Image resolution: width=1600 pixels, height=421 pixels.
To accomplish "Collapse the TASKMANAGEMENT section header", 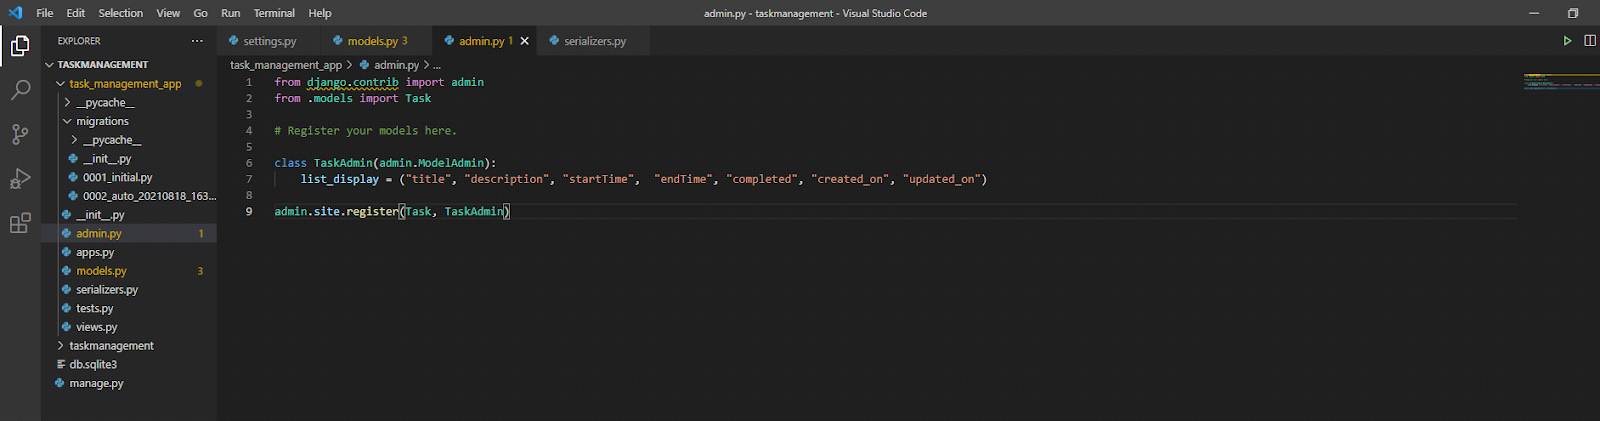I will point(128,65).
